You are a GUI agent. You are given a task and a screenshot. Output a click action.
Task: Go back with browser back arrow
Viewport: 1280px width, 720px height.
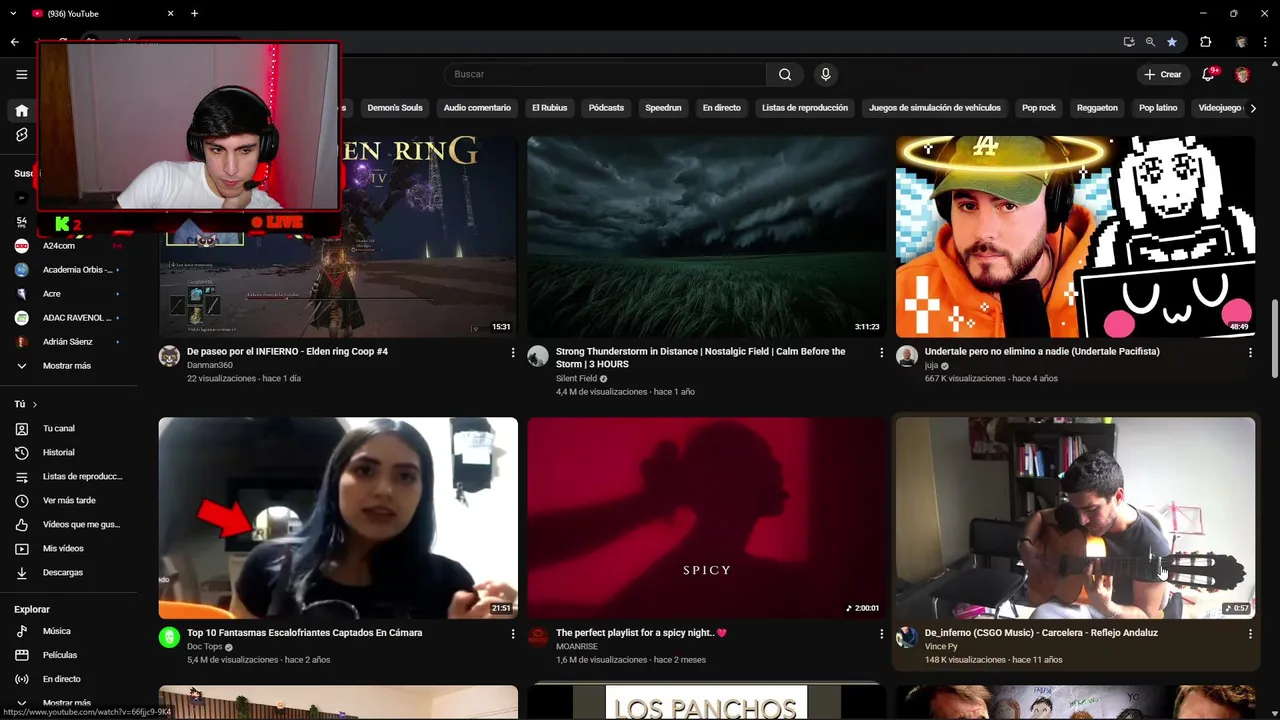15,42
